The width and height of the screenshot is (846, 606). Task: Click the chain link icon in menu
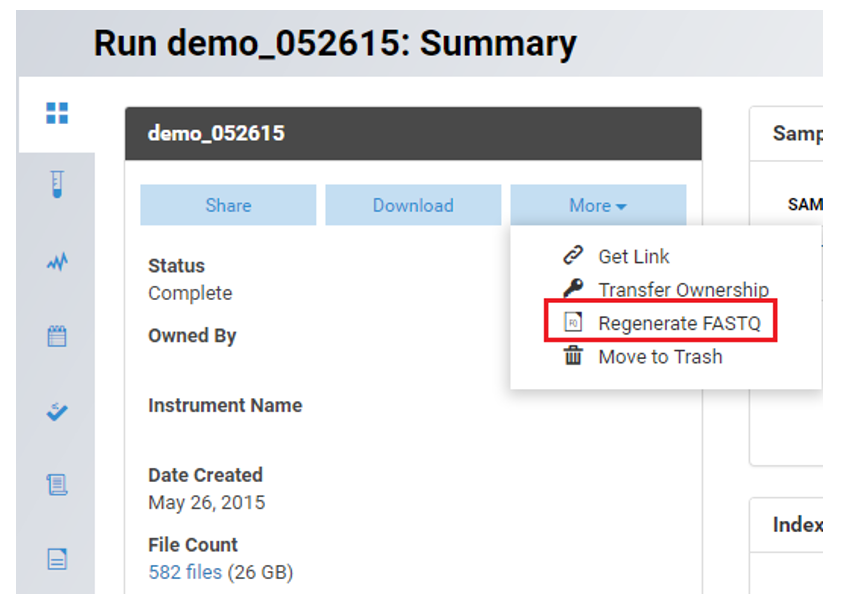573,256
